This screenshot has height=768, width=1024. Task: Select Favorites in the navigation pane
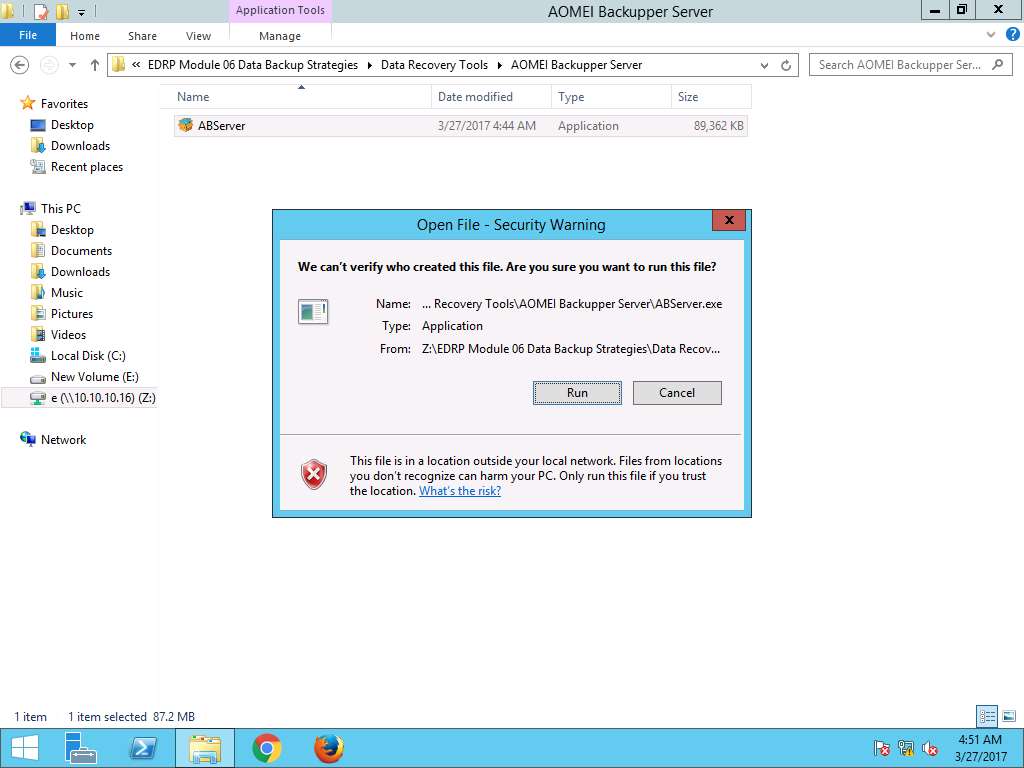coord(64,104)
